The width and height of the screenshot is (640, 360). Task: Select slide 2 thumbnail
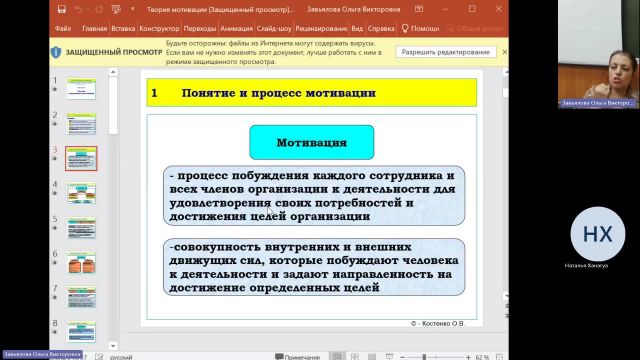tap(81, 124)
